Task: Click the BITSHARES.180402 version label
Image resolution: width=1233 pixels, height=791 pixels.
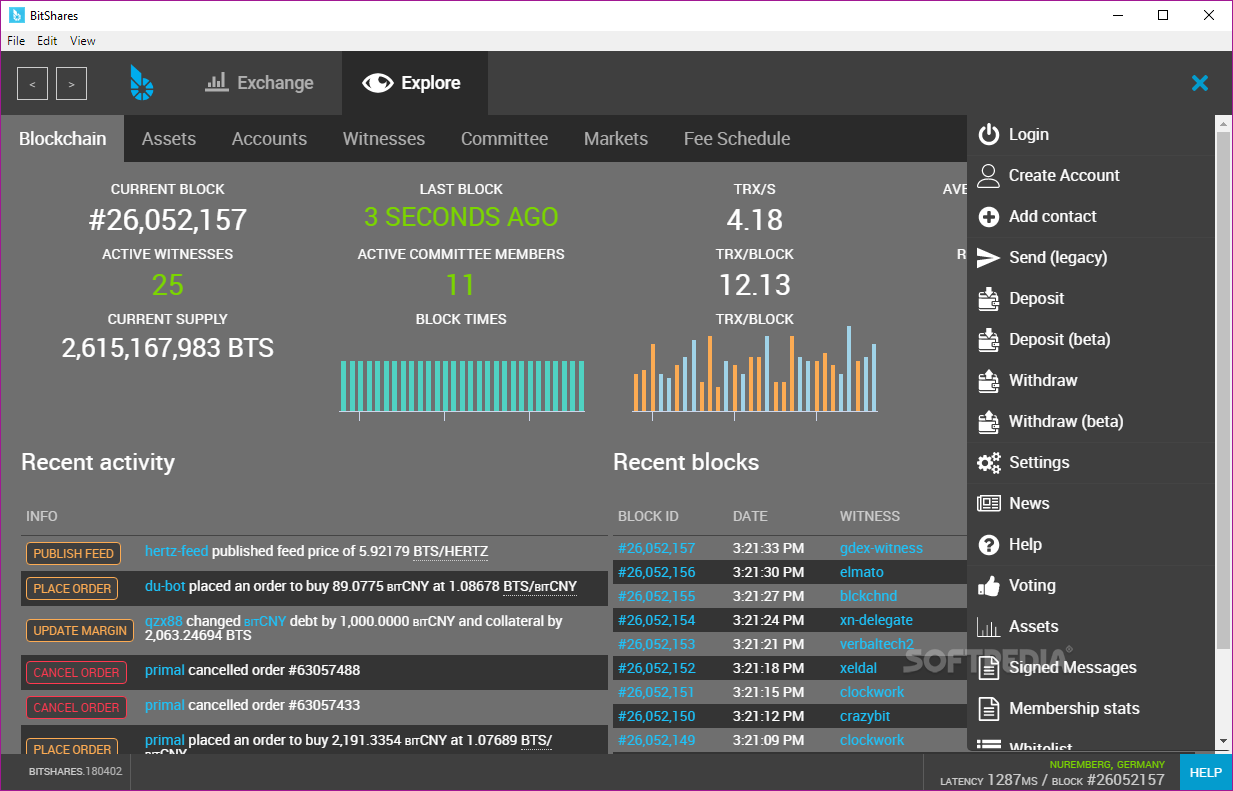Action: point(76,772)
